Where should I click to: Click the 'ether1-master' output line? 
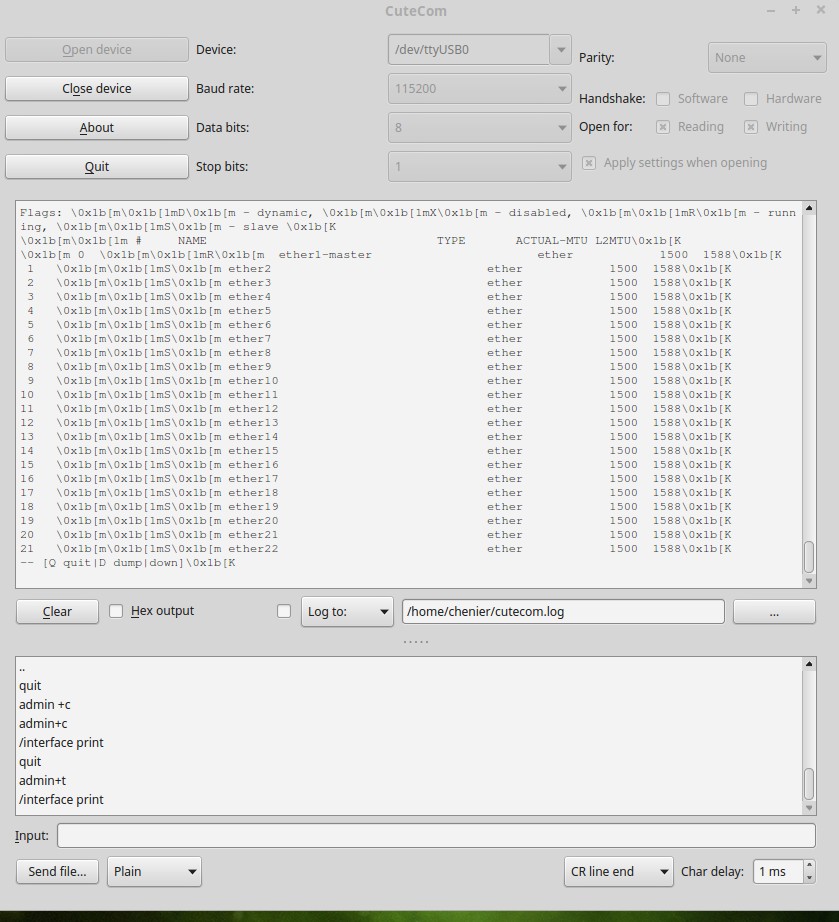[400, 255]
